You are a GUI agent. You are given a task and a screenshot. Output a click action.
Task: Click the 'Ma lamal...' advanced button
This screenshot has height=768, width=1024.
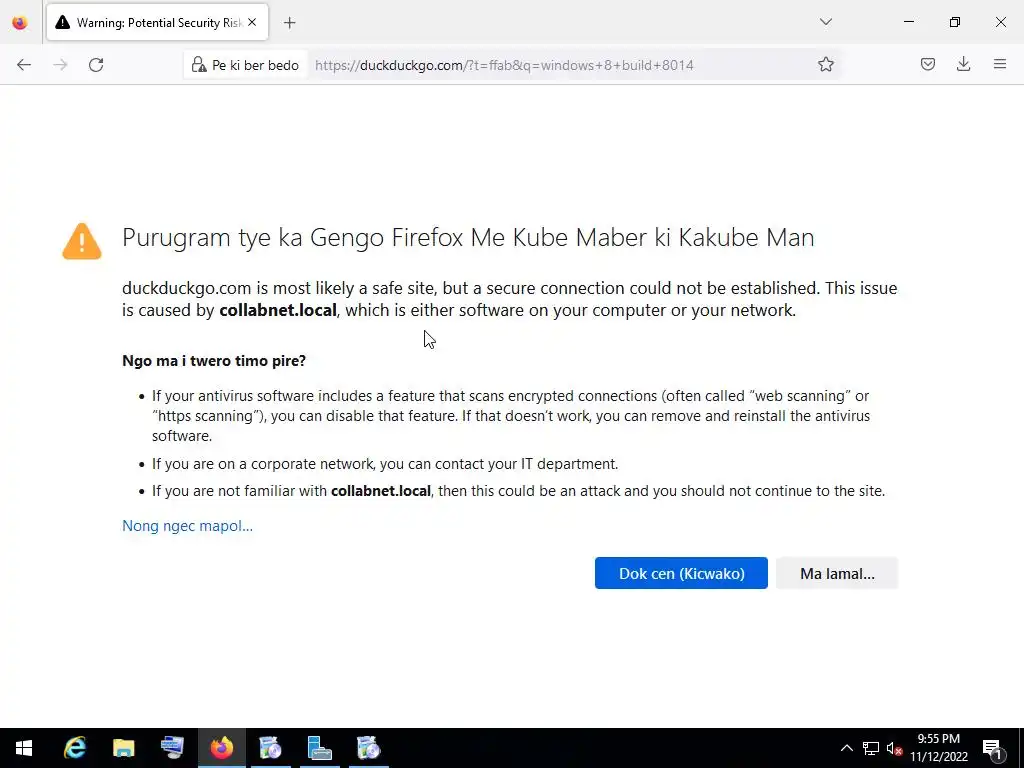click(837, 573)
